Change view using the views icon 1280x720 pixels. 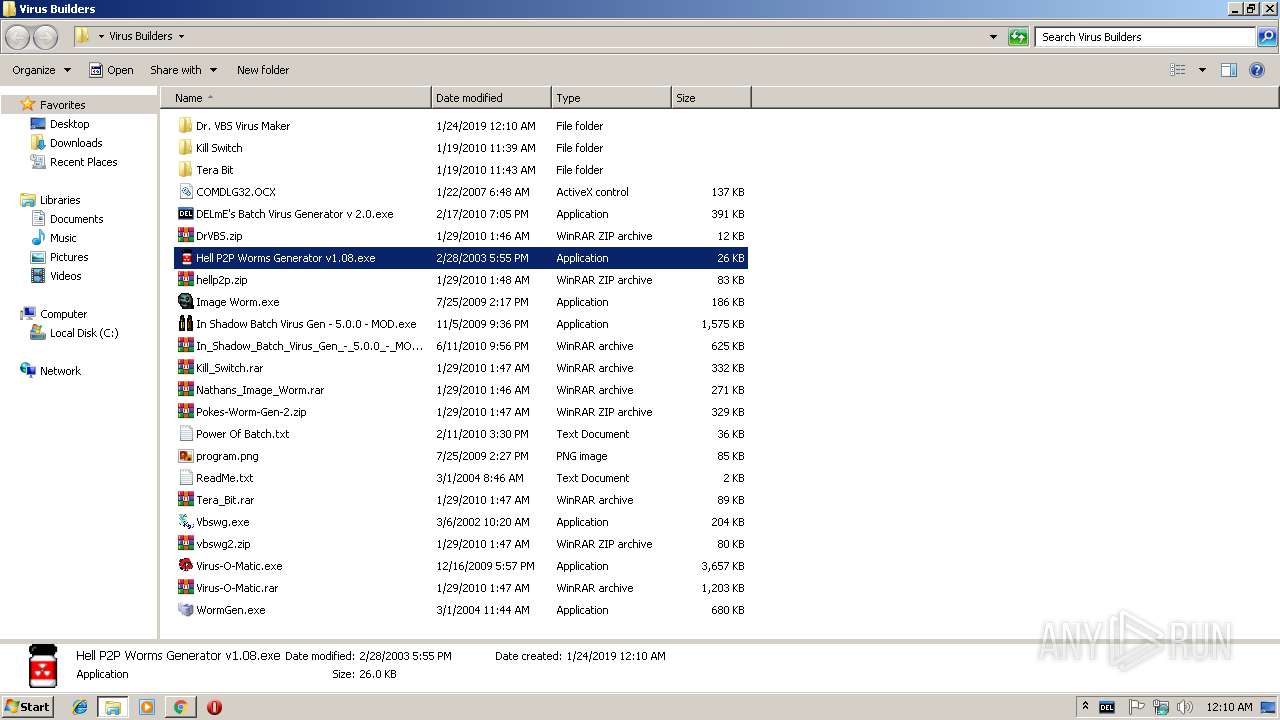(x=1178, y=70)
